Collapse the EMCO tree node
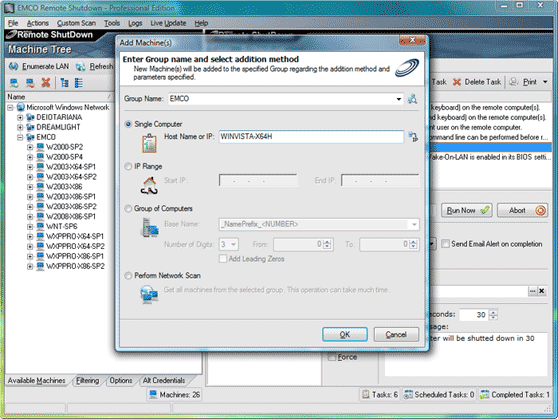The image size is (558, 419). click(20, 137)
